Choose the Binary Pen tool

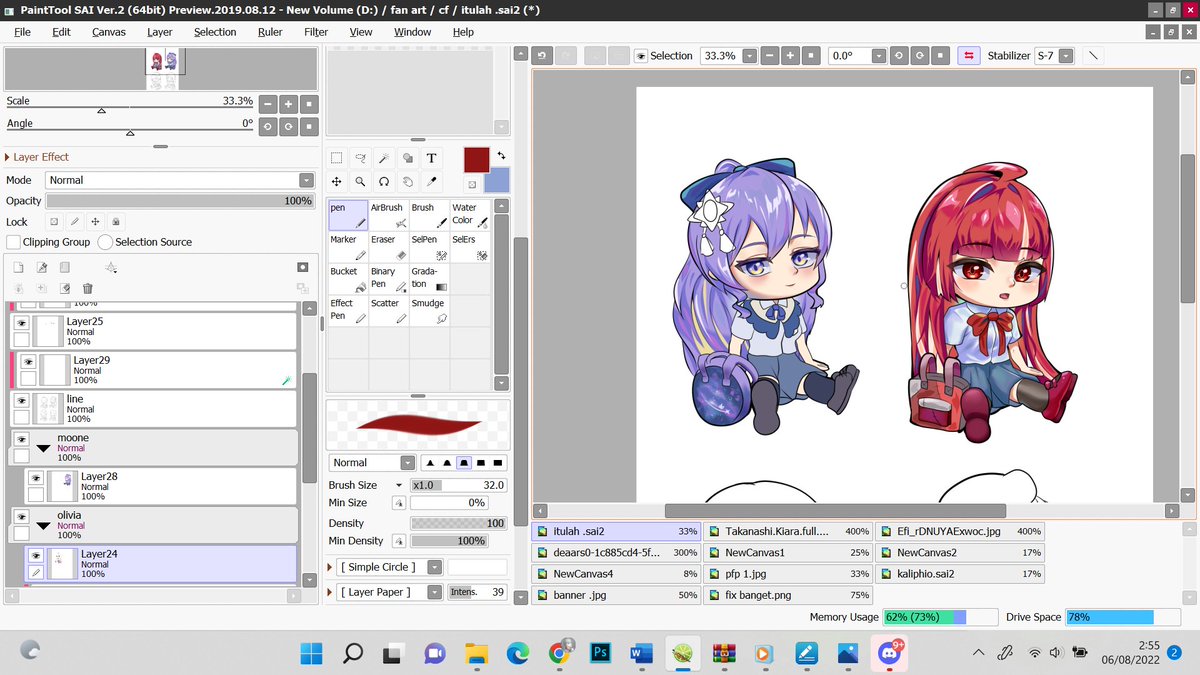(388, 279)
